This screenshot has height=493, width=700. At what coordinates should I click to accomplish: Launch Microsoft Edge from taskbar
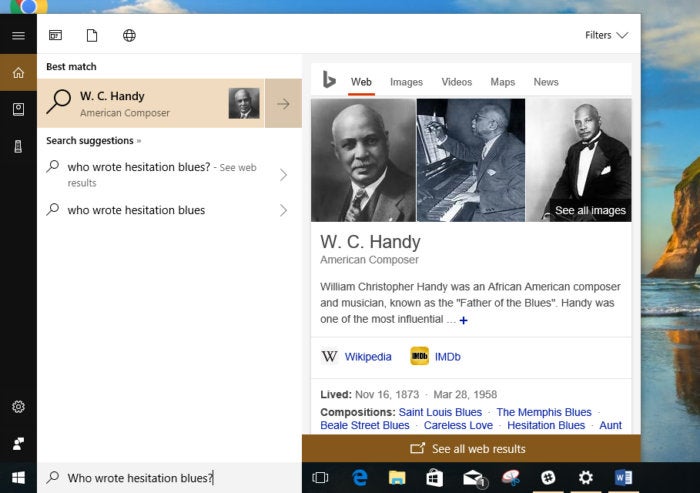tap(360, 478)
